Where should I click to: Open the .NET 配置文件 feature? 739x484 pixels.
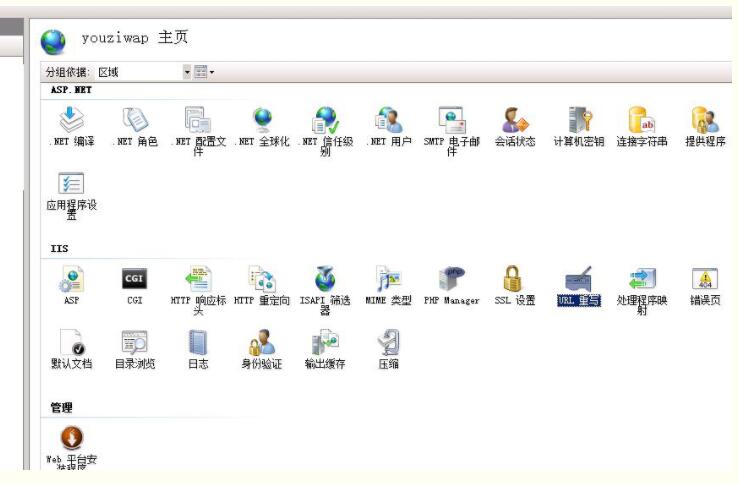pyautogui.click(x=198, y=131)
